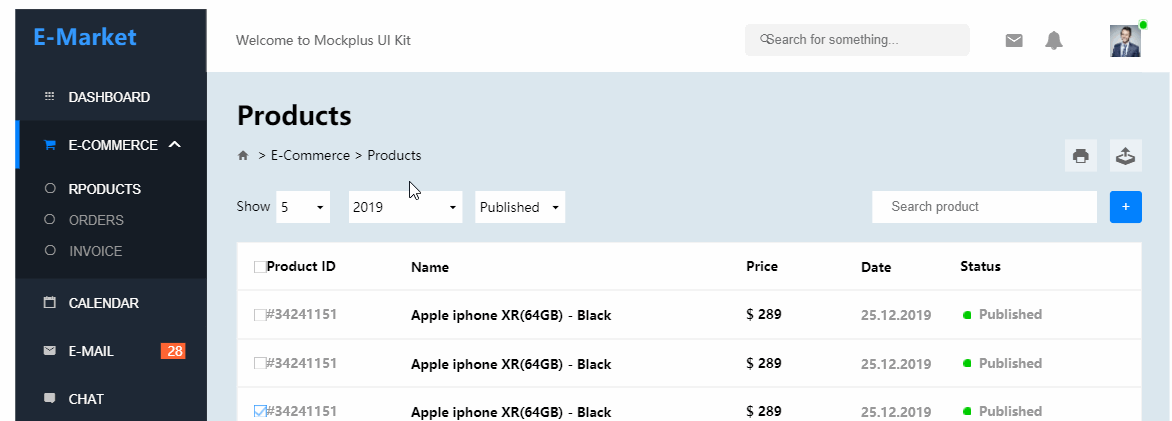Open the Show entries count dropdown

[303, 207]
